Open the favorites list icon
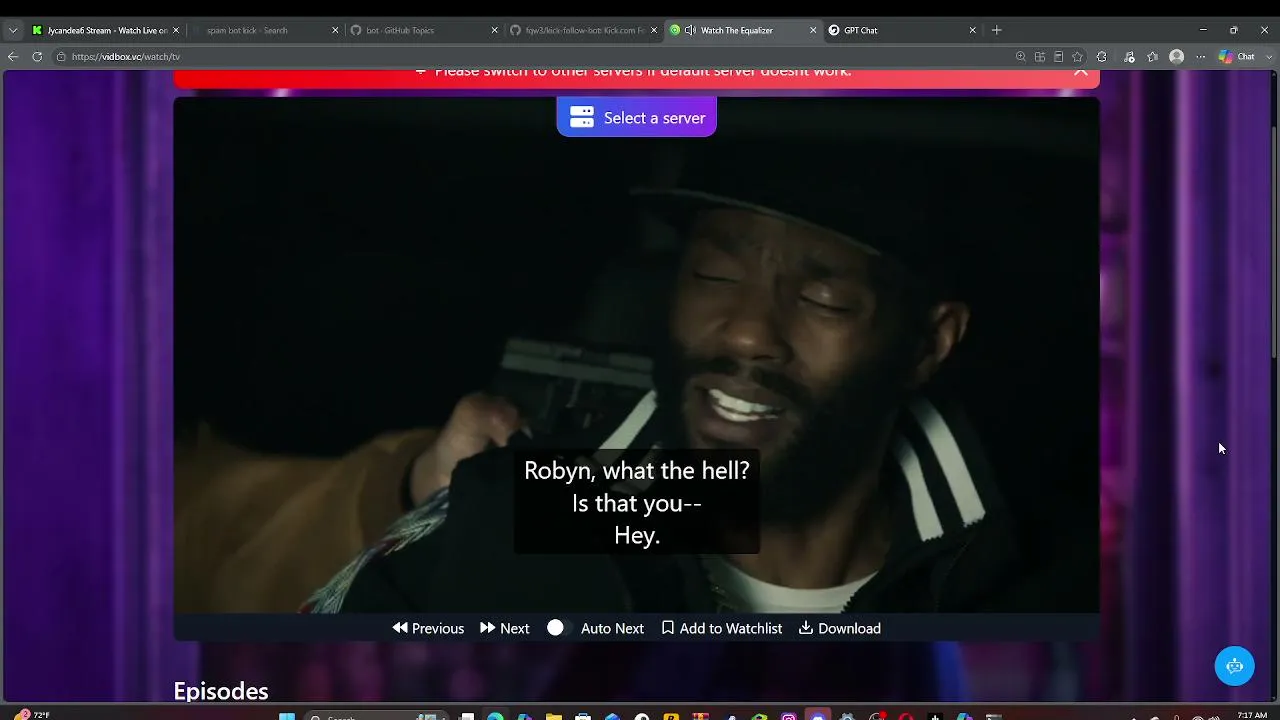This screenshot has height=720, width=1280. coord(1153,57)
